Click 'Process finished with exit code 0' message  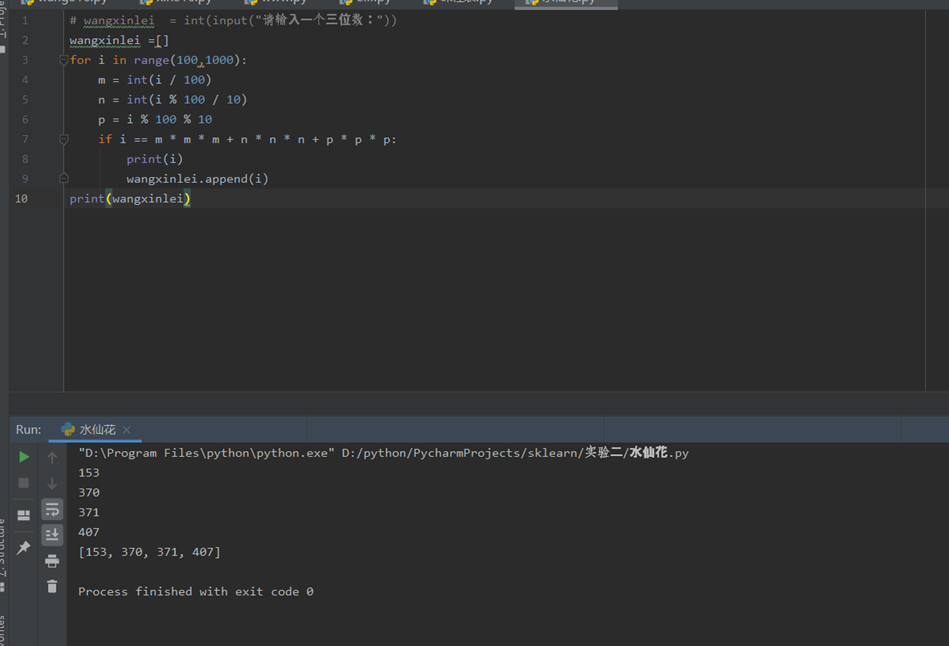[195, 592]
